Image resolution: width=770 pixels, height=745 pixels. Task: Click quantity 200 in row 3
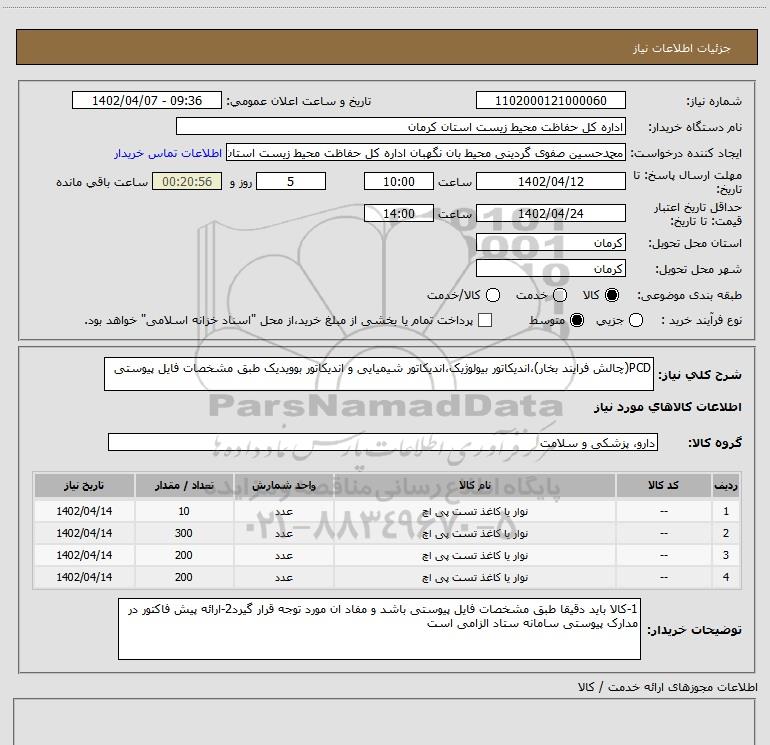click(x=184, y=556)
